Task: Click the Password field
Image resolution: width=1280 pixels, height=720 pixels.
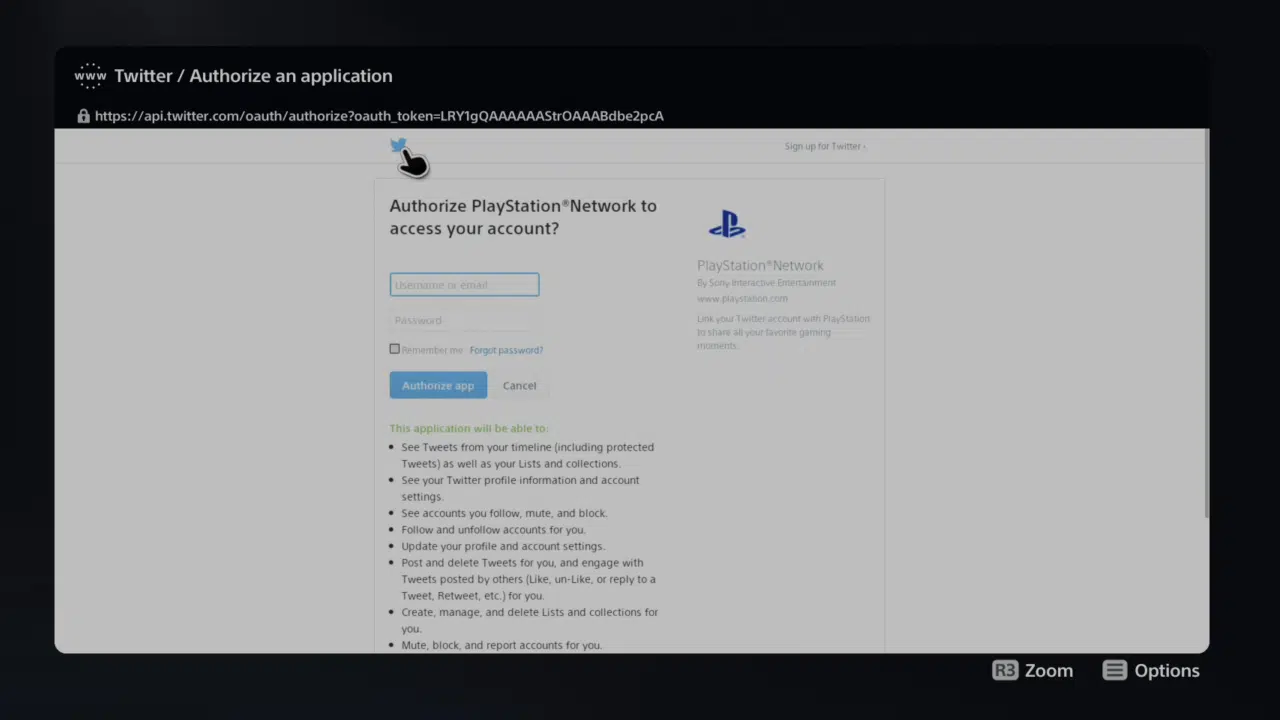Action: pyautogui.click(x=464, y=320)
